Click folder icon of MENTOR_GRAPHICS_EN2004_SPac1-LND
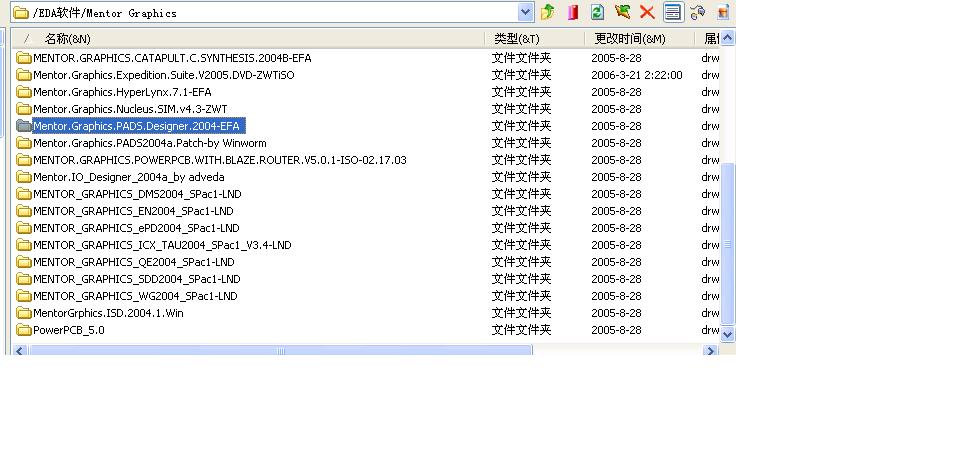The width and height of the screenshot is (962, 471). 24,211
